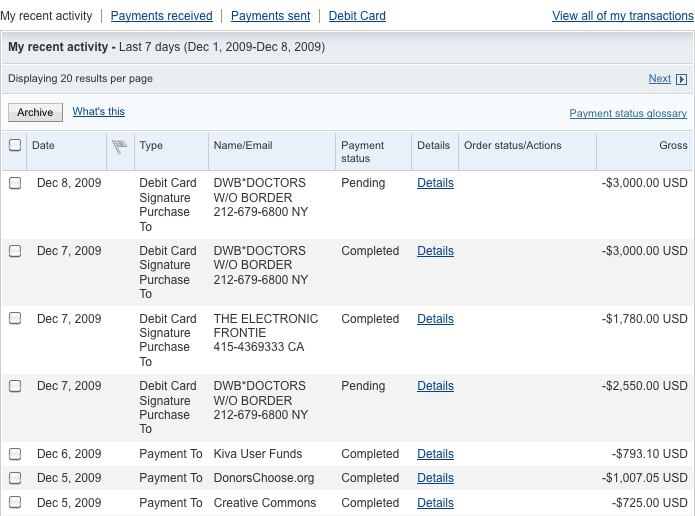Image resolution: width=695 pixels, height=516 pixels.
Task: Click the Next page arrow icon
Action: tap(681, 79)
